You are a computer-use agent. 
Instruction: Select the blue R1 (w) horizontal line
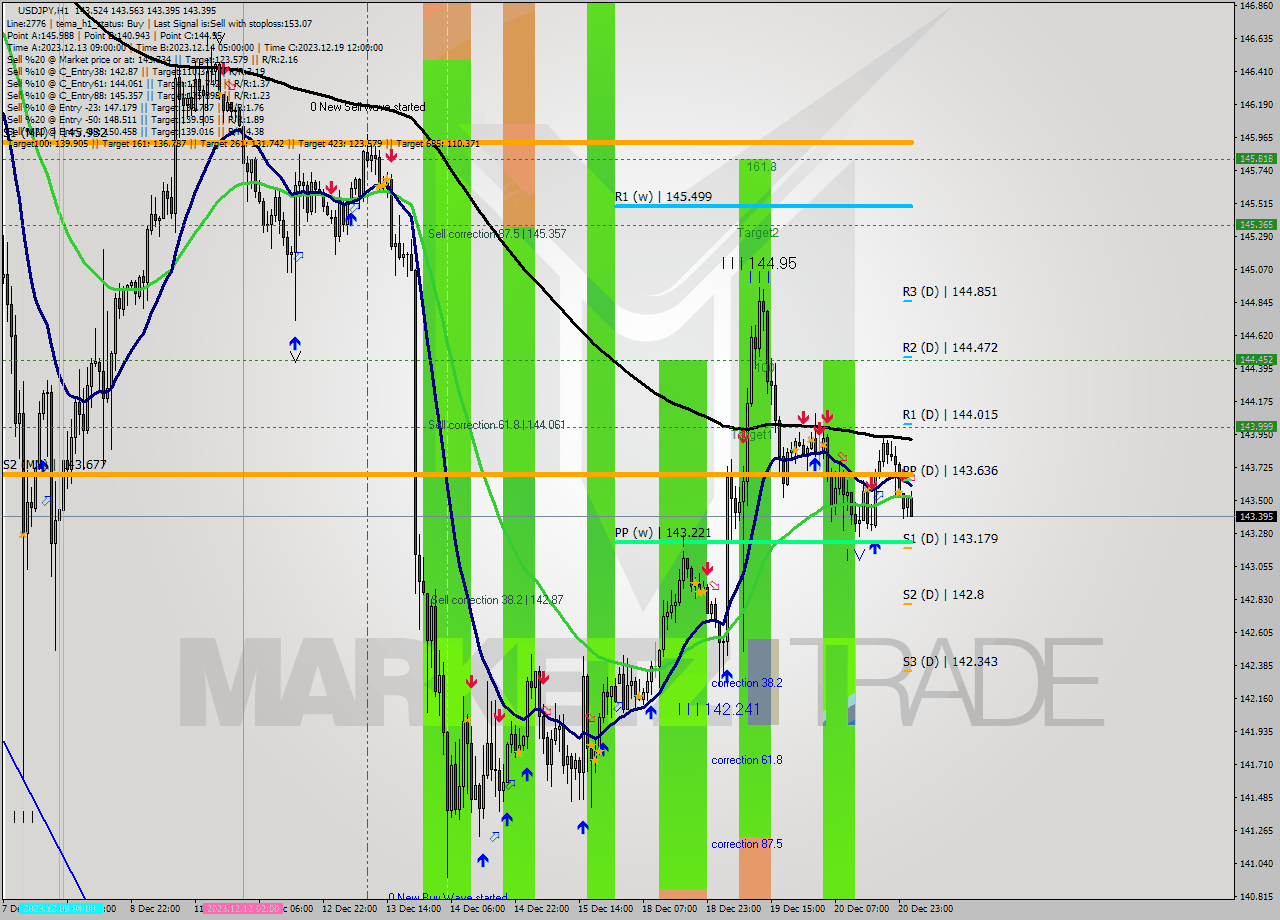pos(763,206)
